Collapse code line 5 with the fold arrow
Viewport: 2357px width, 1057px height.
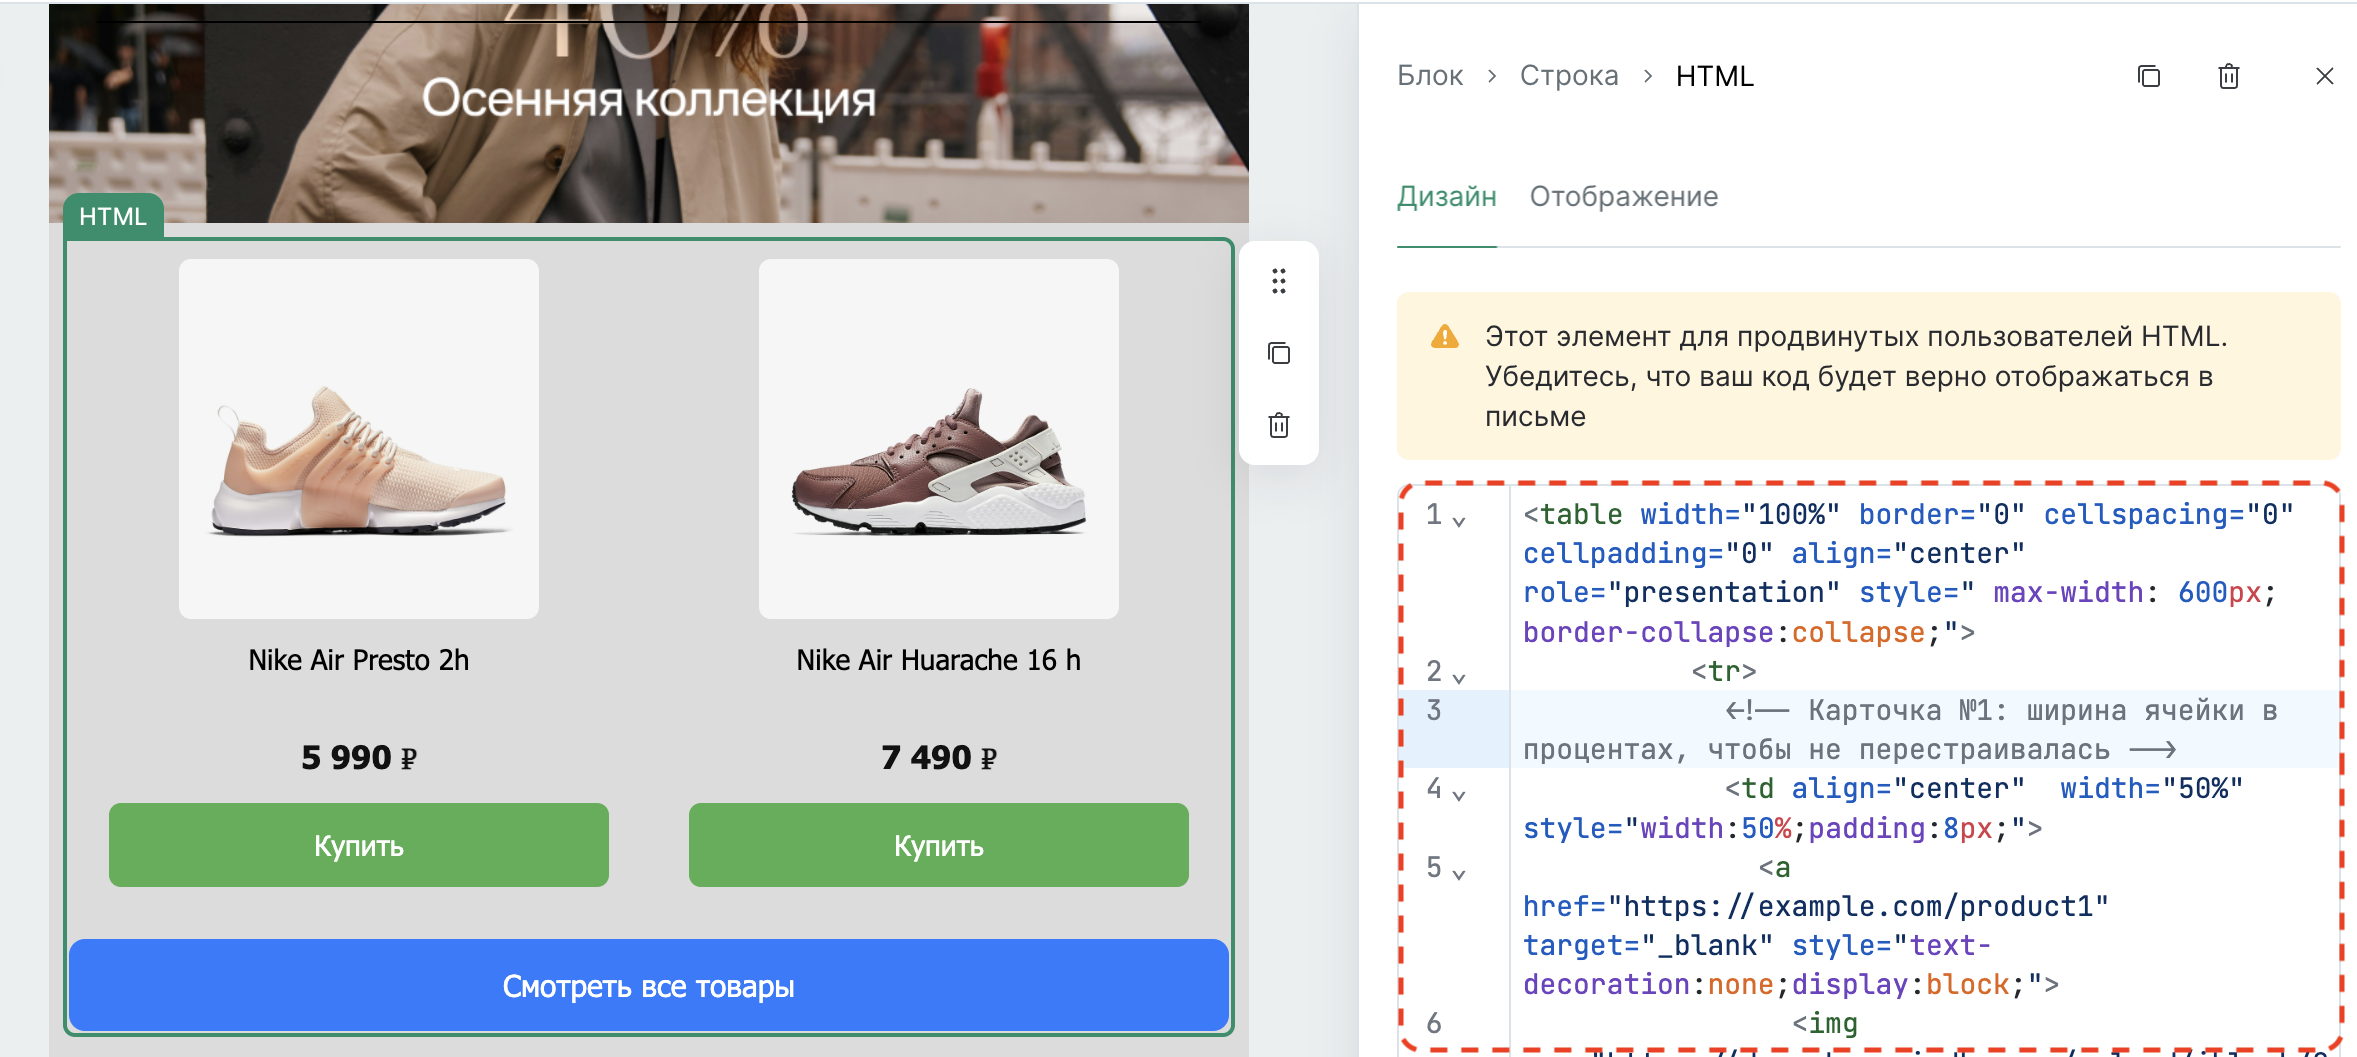pyautogui.click(x=1459, y=874)
